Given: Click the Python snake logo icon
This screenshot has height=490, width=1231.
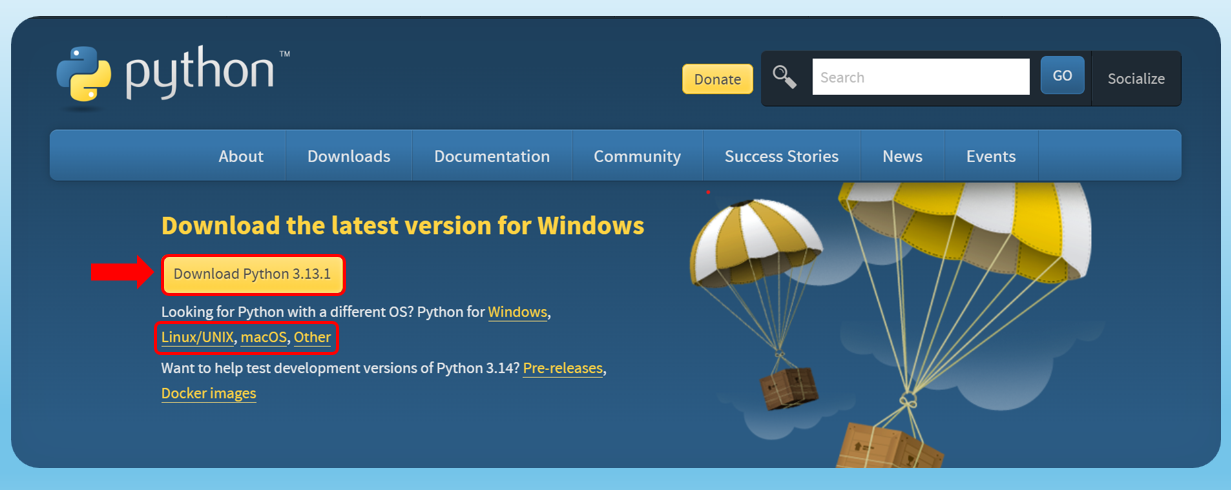Looking at the screenshot, I should point(83,74).
